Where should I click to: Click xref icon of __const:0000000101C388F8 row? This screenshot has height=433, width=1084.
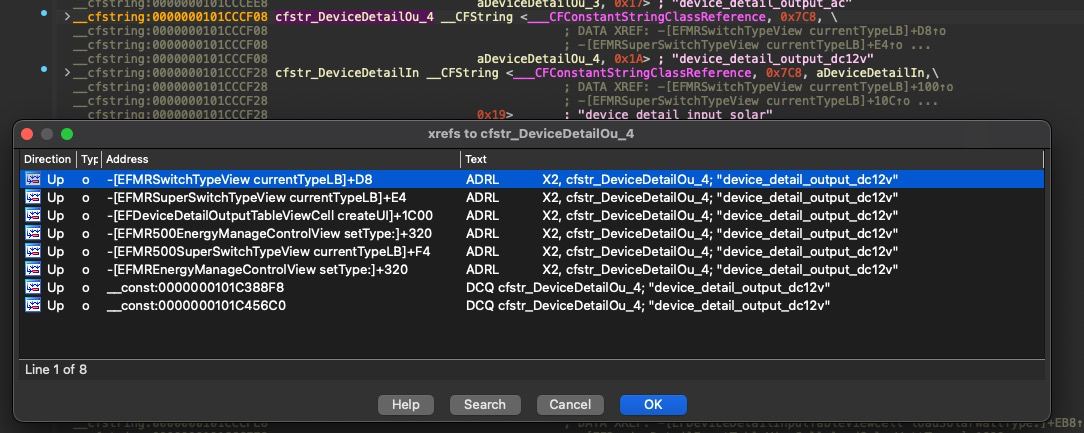tap(33, 287)
